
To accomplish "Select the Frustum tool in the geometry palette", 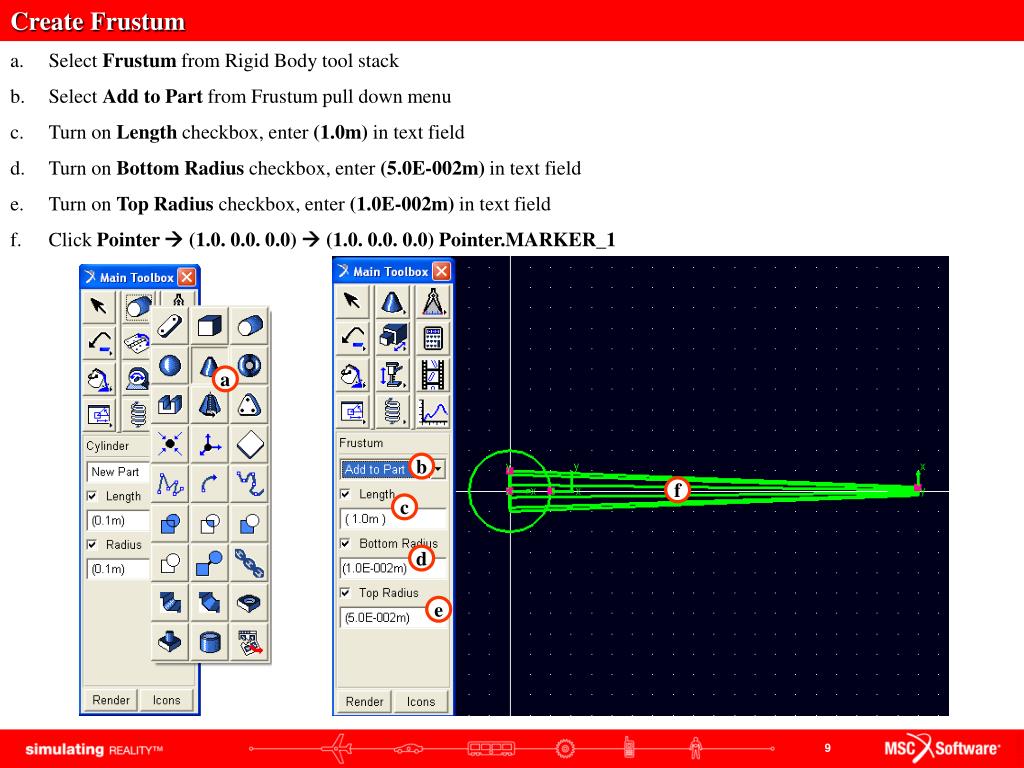I will pos(209,365).
